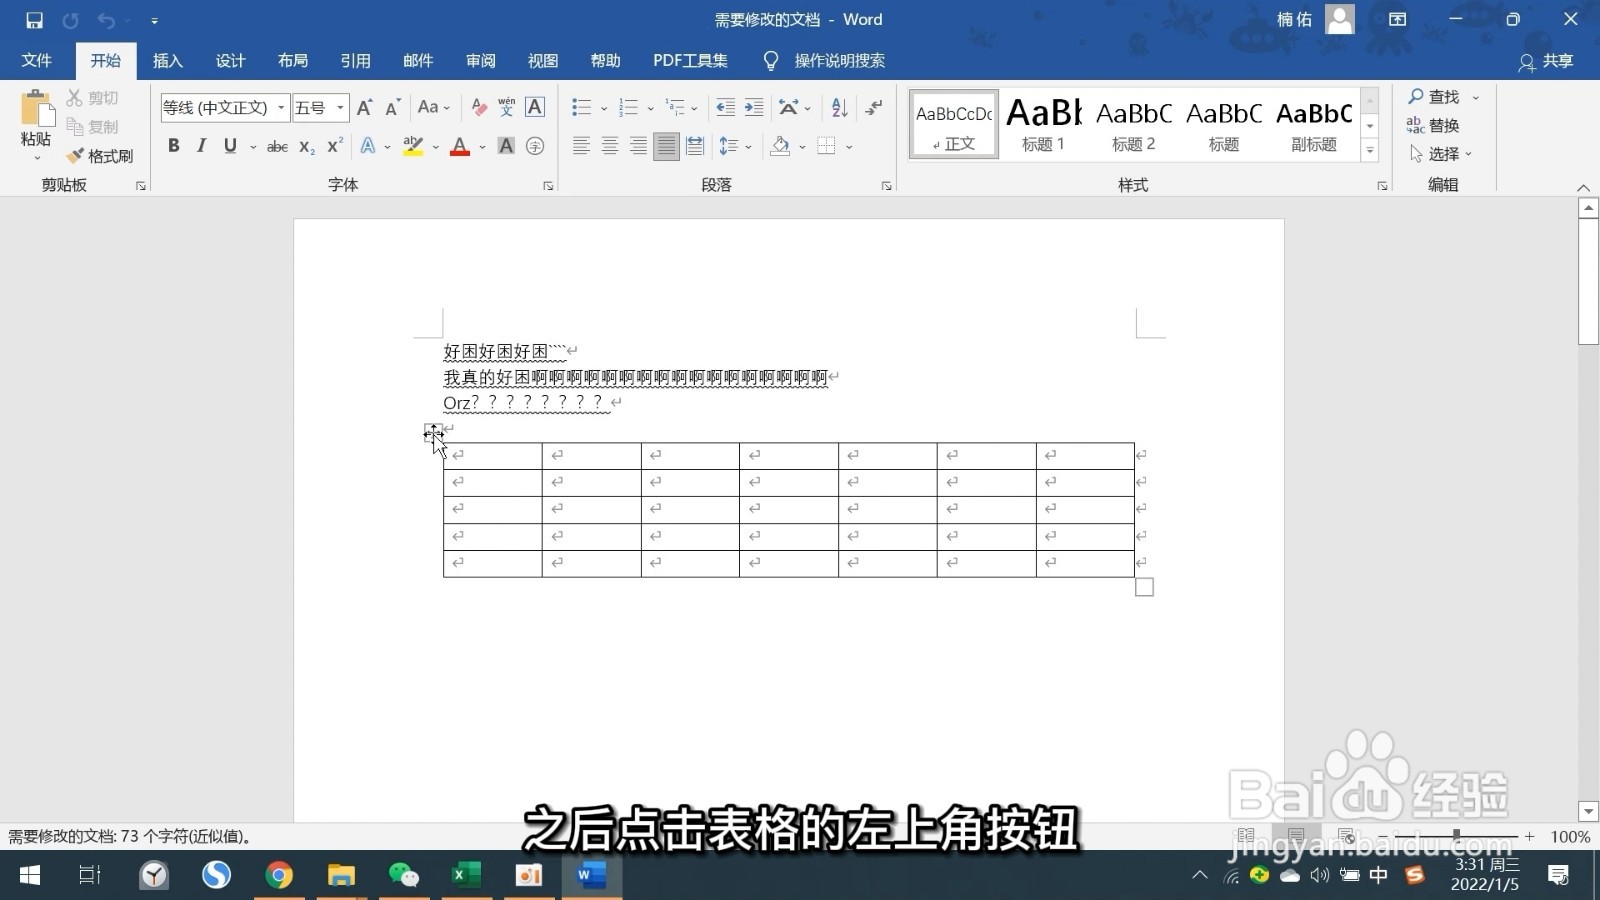Screen dimensions: 1600x900
Task: Toggle Underline formatting
Action: [x=230, y=146]
